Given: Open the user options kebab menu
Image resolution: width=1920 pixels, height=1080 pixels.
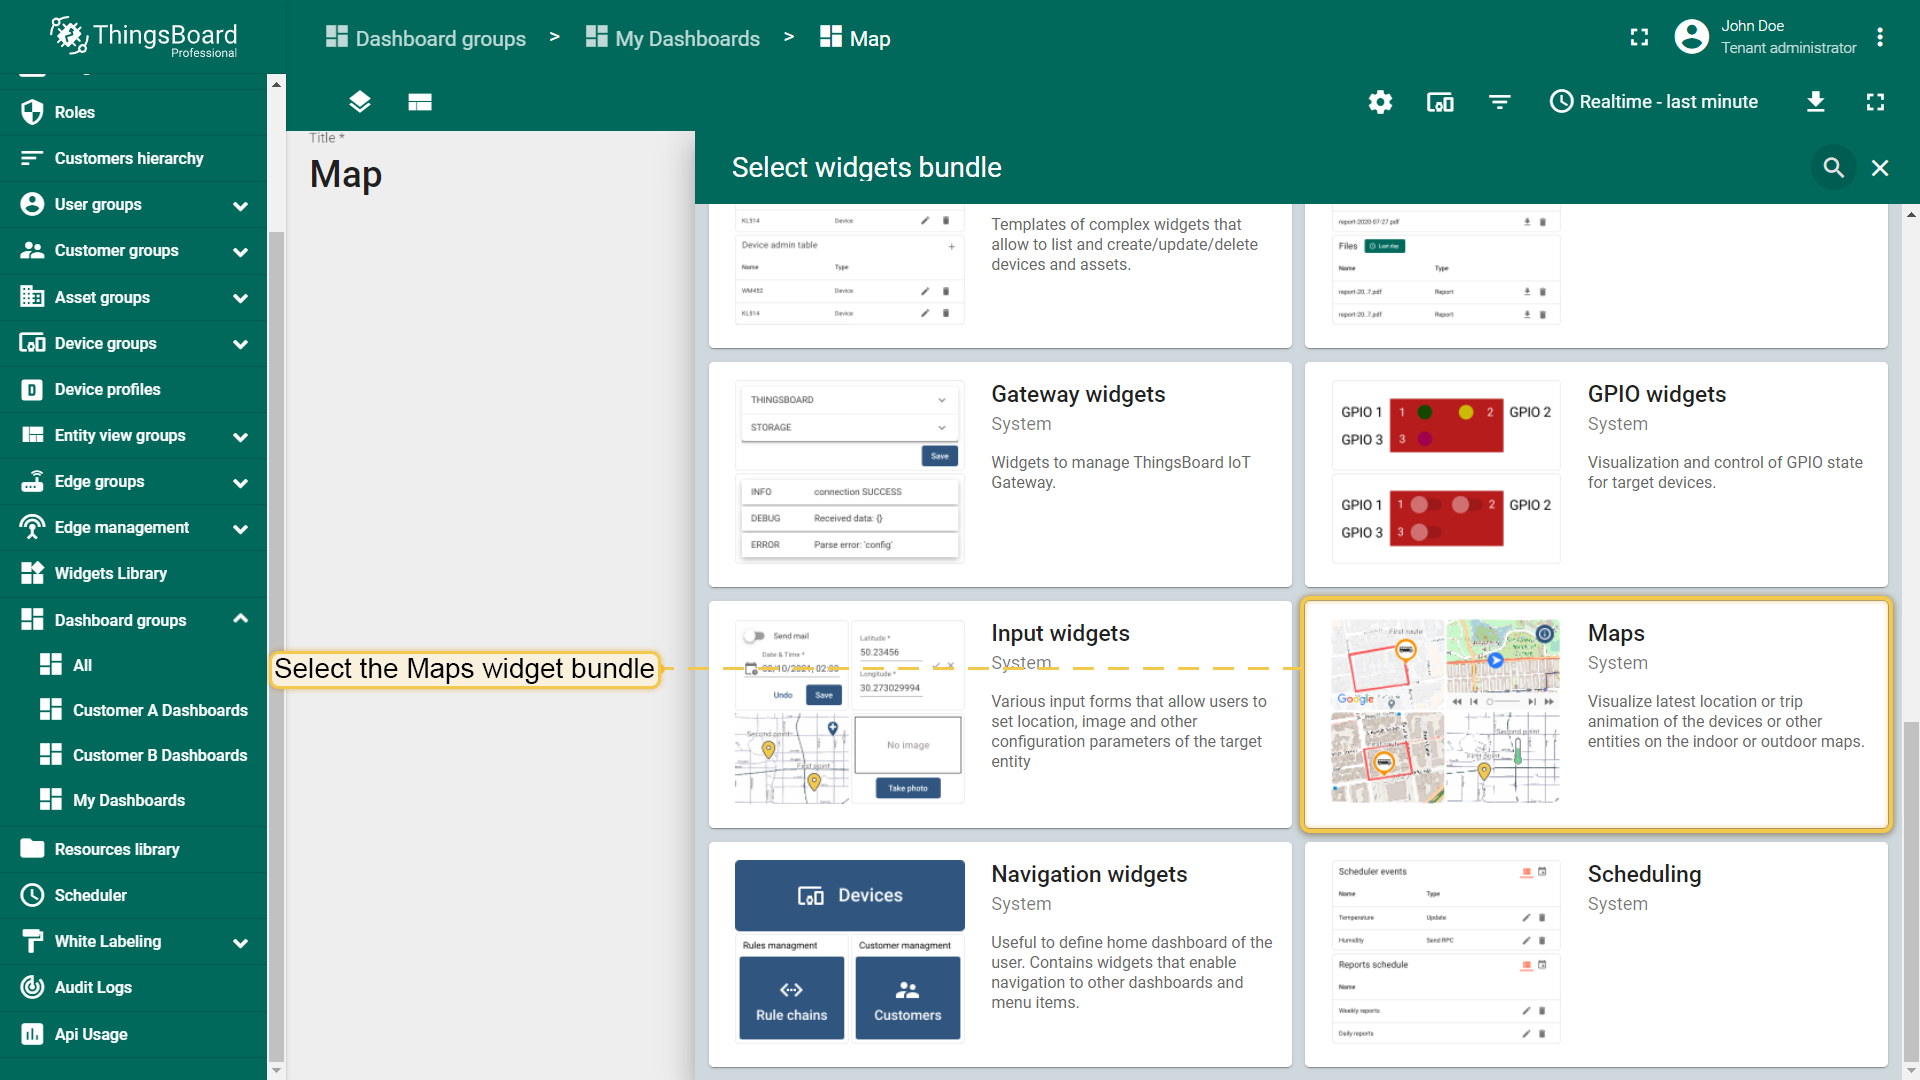Looking at the screenshot, I should point(1880,37).
